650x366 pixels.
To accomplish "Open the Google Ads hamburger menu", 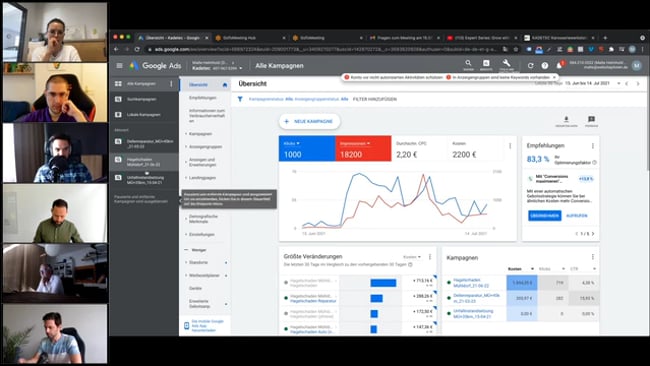I will point(119,65).
